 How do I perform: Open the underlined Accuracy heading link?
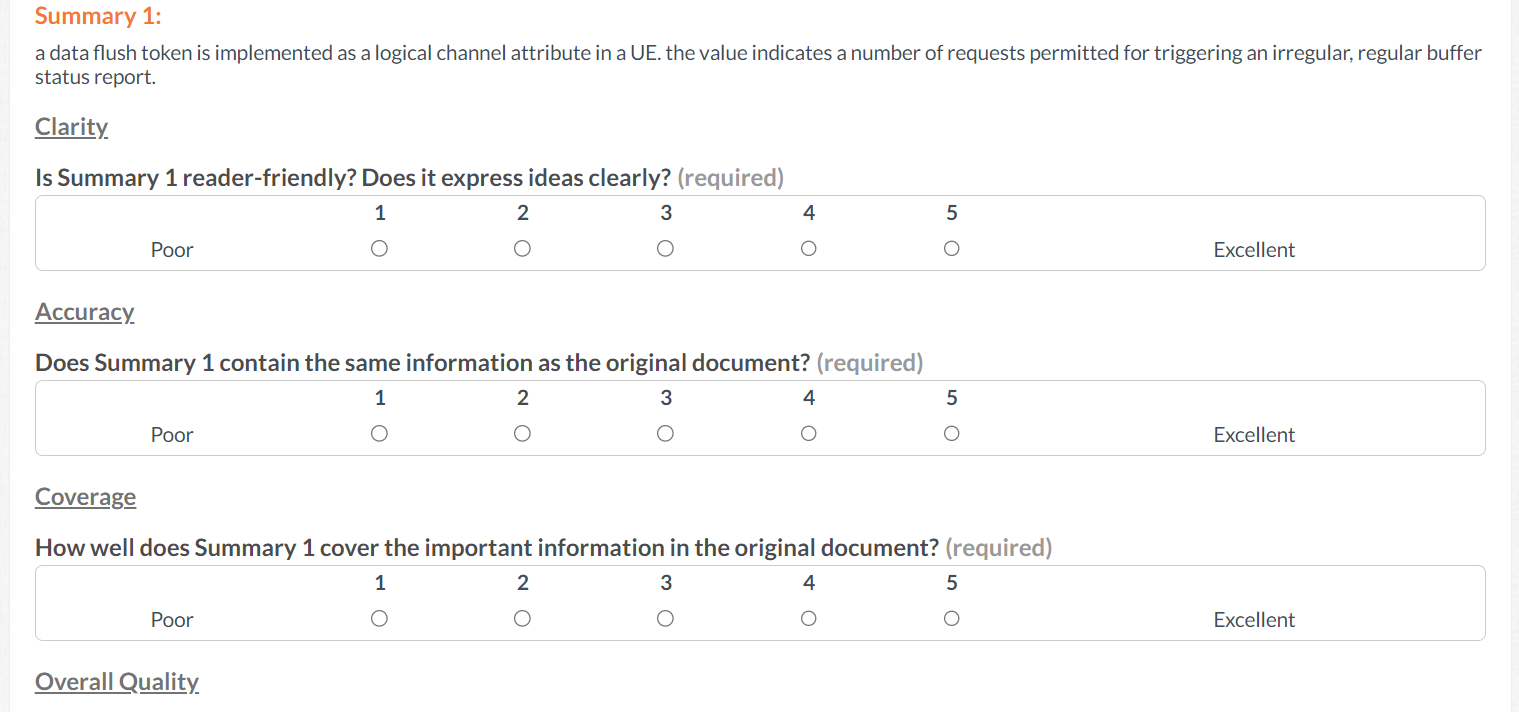click(x=84, y=312)
